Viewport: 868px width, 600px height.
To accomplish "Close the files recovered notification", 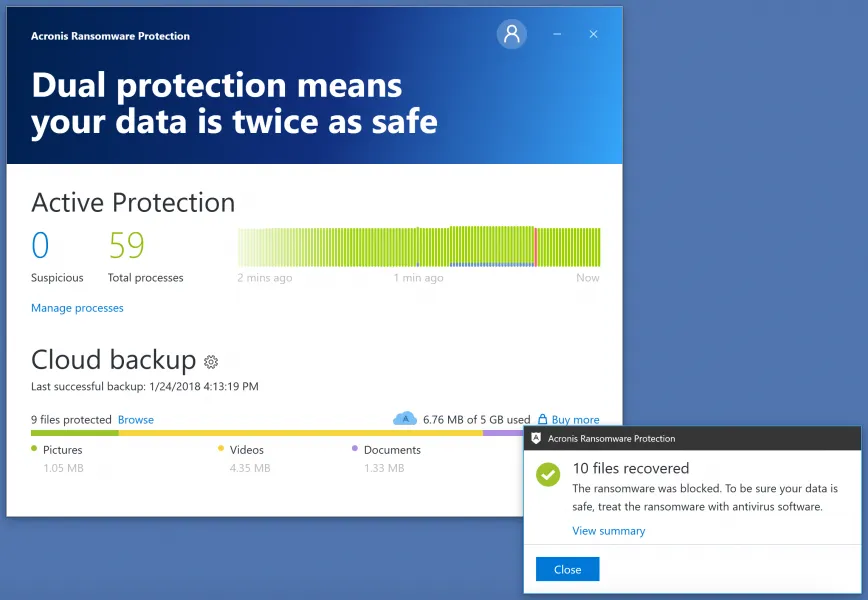I will point(567,569).
